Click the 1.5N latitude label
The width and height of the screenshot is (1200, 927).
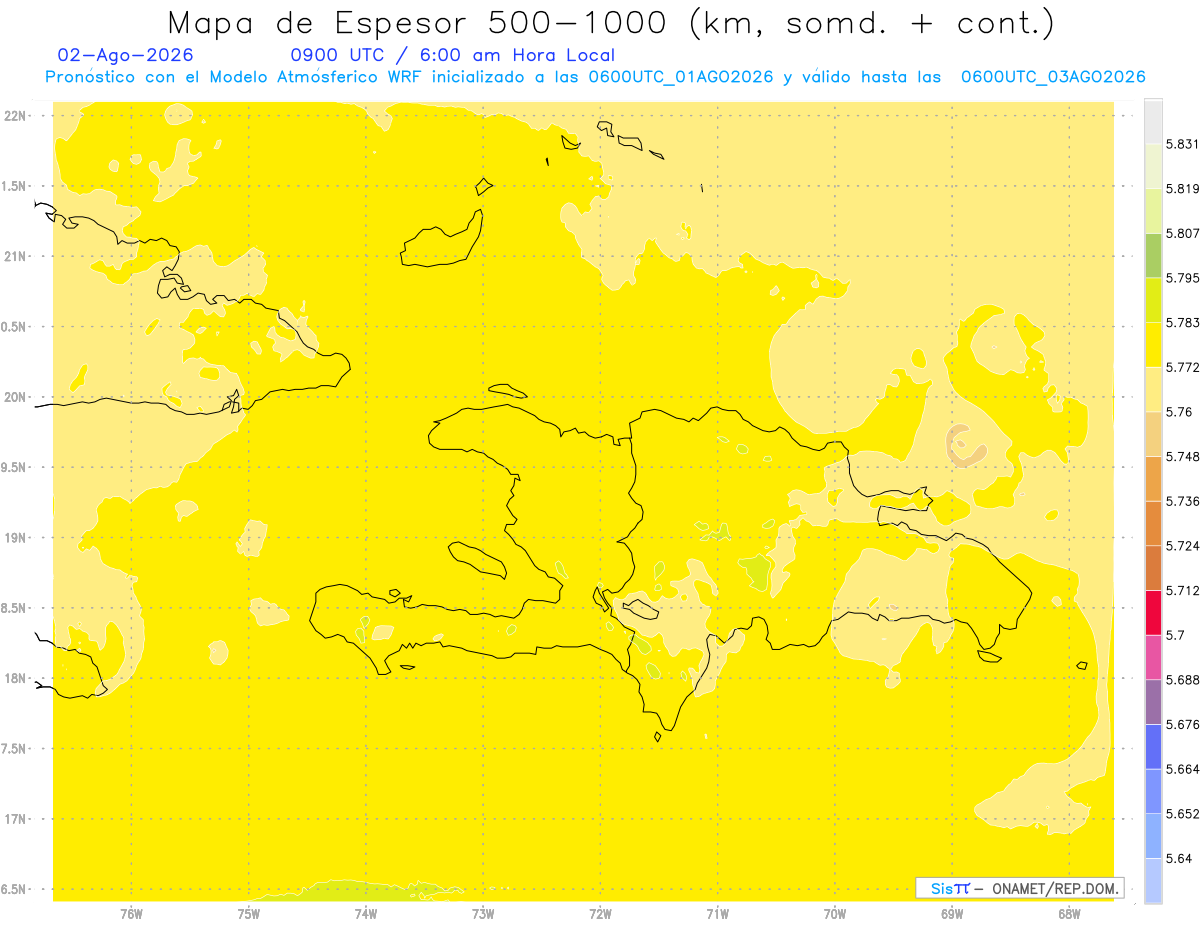(13, 187)
